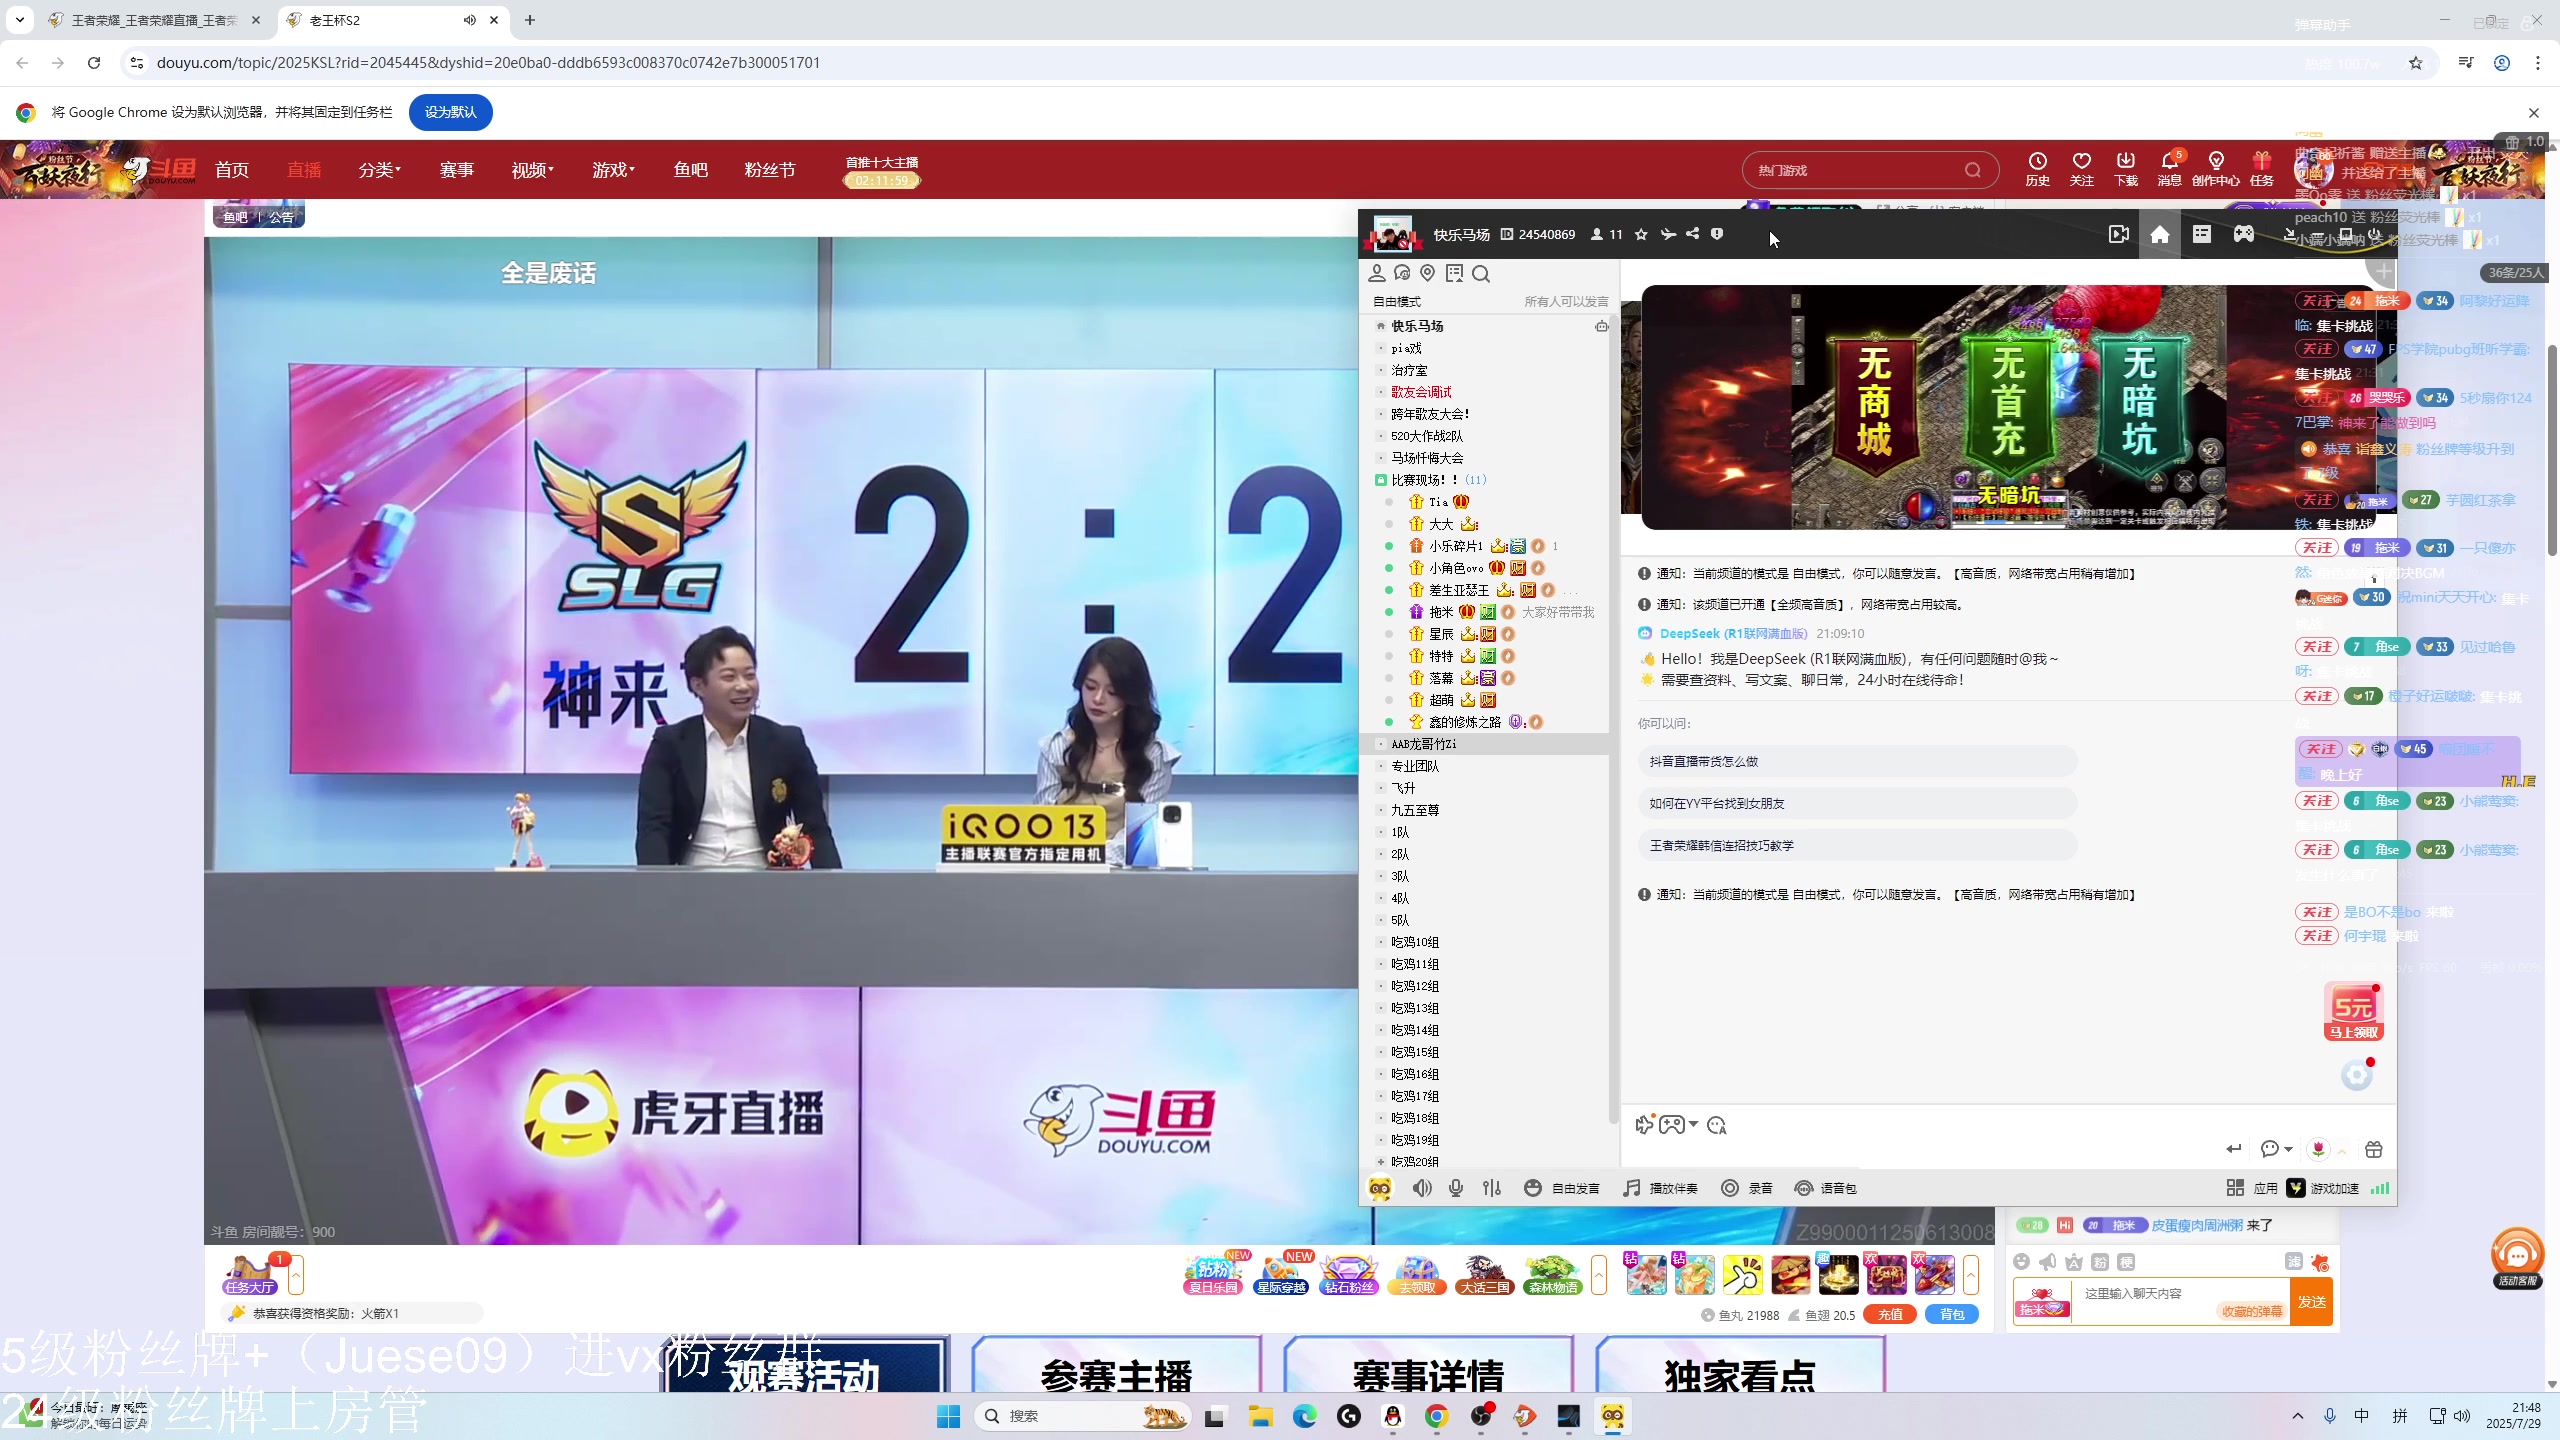The image size is (2560, 1440).
Task: Open the YY channel template list icon
Action: [2202, 234]
